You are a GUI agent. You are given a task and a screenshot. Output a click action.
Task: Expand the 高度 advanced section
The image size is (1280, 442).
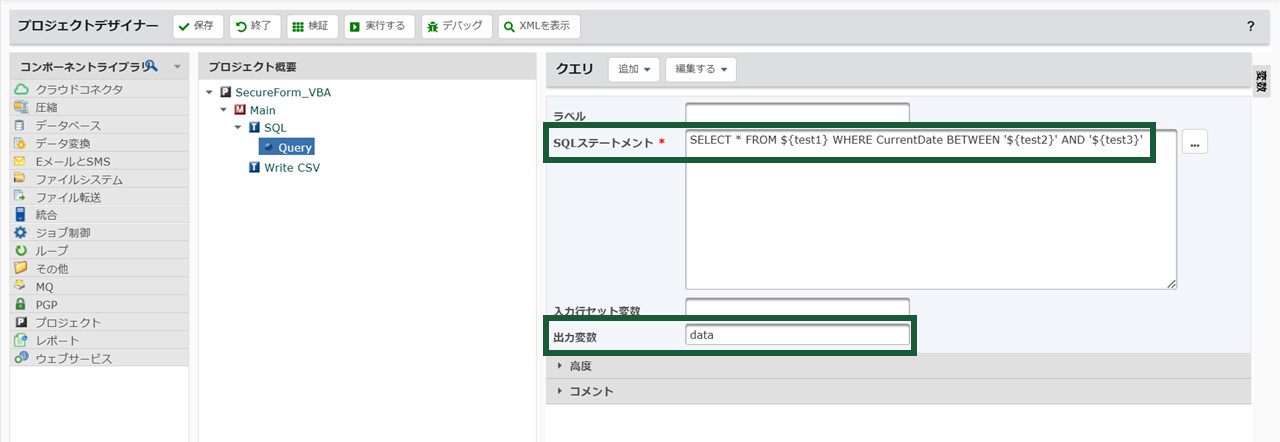coord(898,366)
